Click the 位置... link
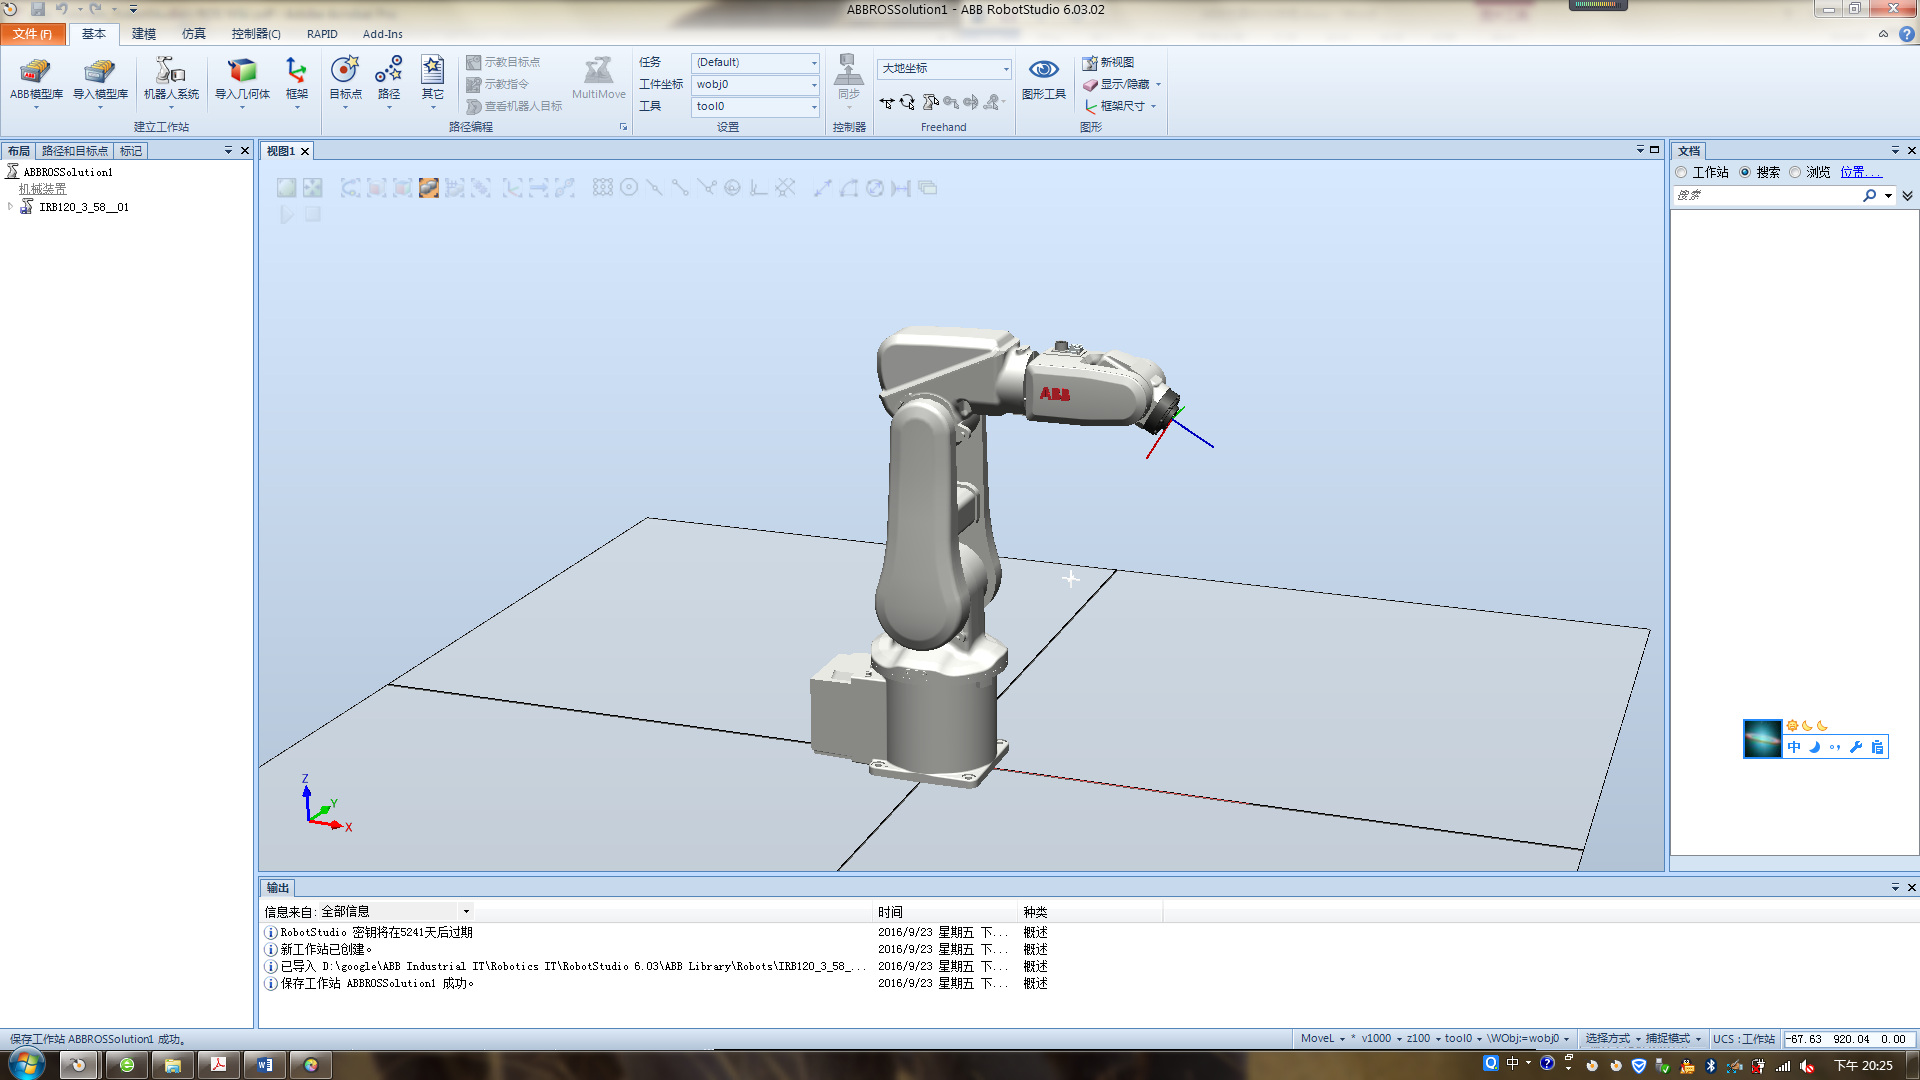 (x=1860, y=172)
